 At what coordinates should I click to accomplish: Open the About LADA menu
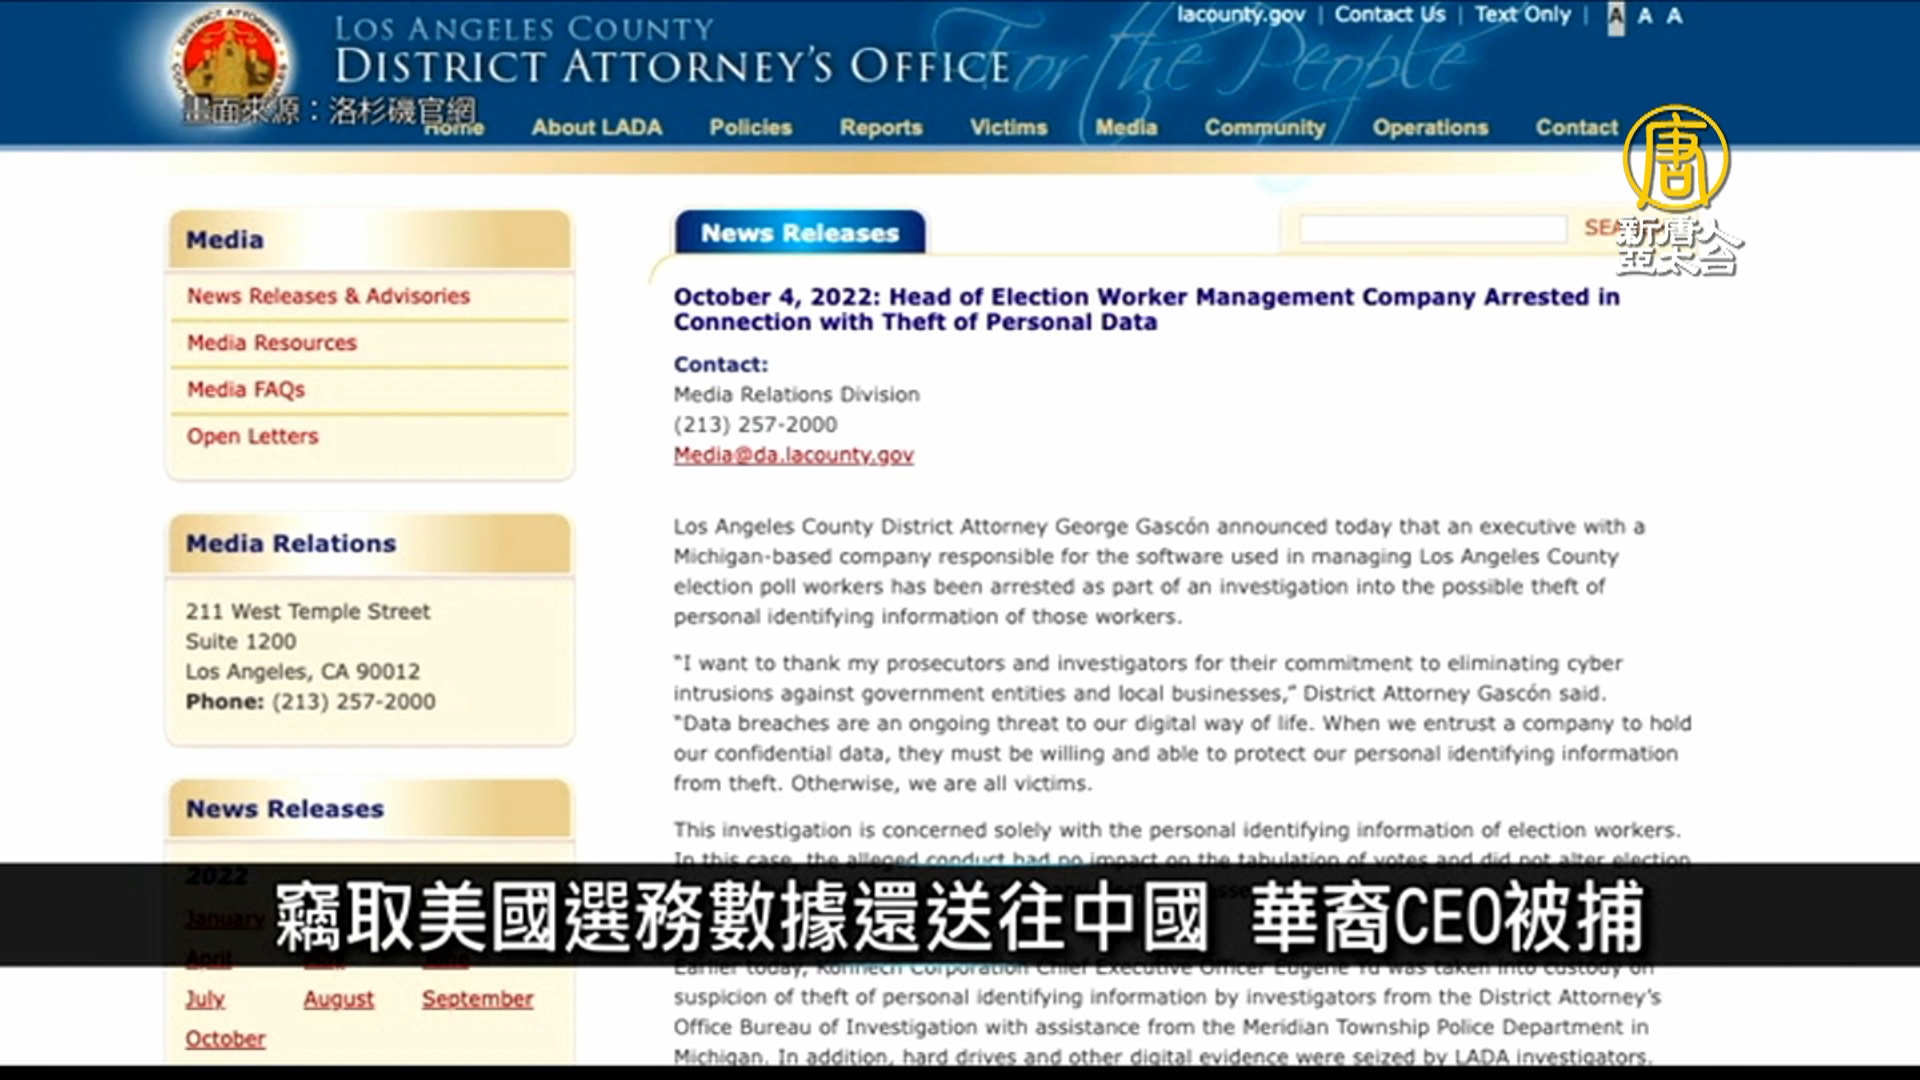pos(596,127)
